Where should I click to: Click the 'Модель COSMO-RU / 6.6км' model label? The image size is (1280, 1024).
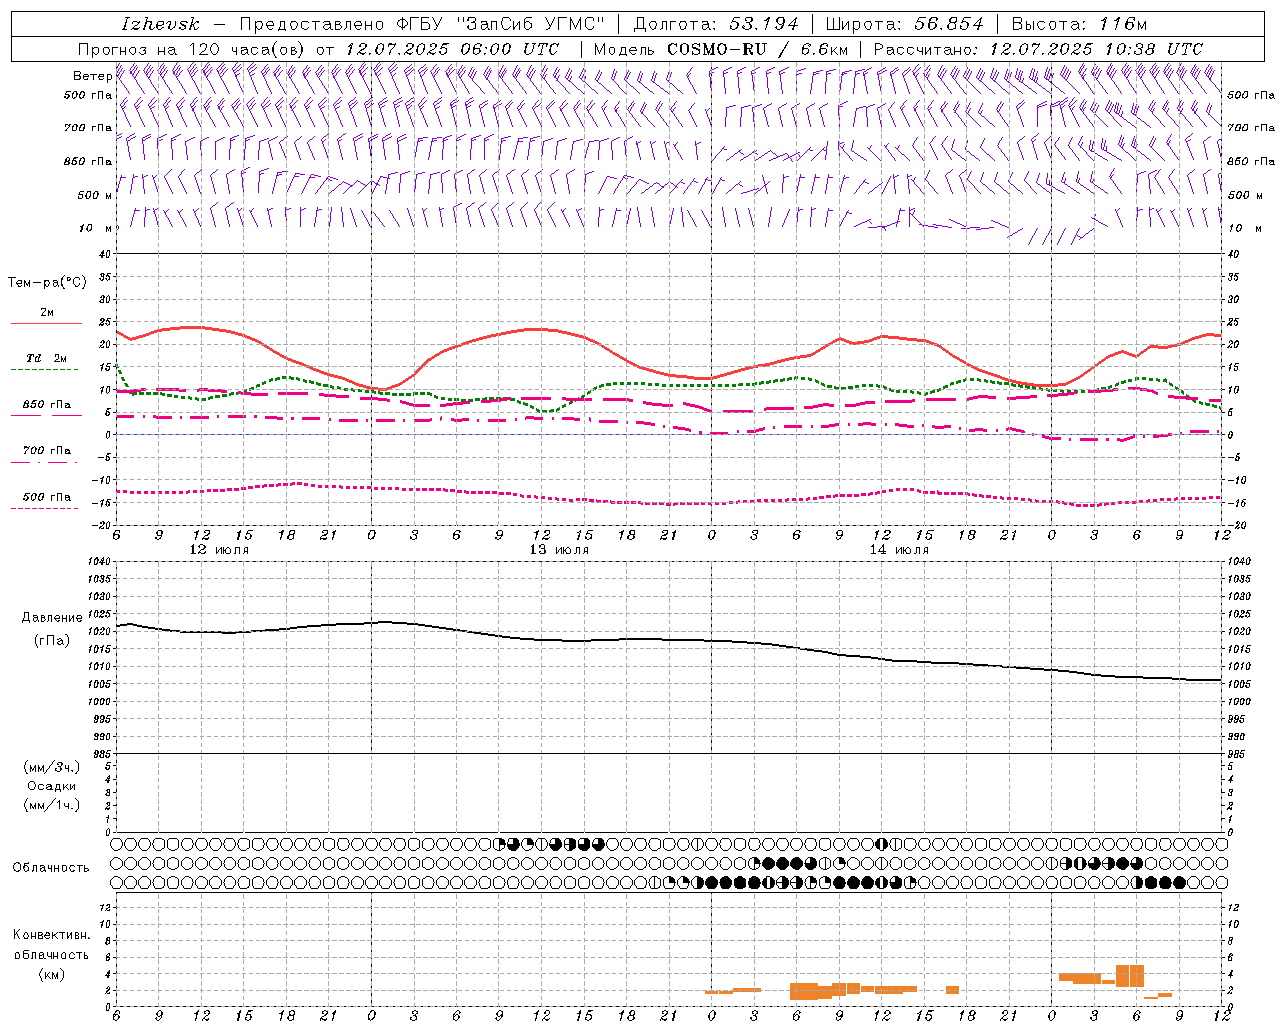click(721, 49)
